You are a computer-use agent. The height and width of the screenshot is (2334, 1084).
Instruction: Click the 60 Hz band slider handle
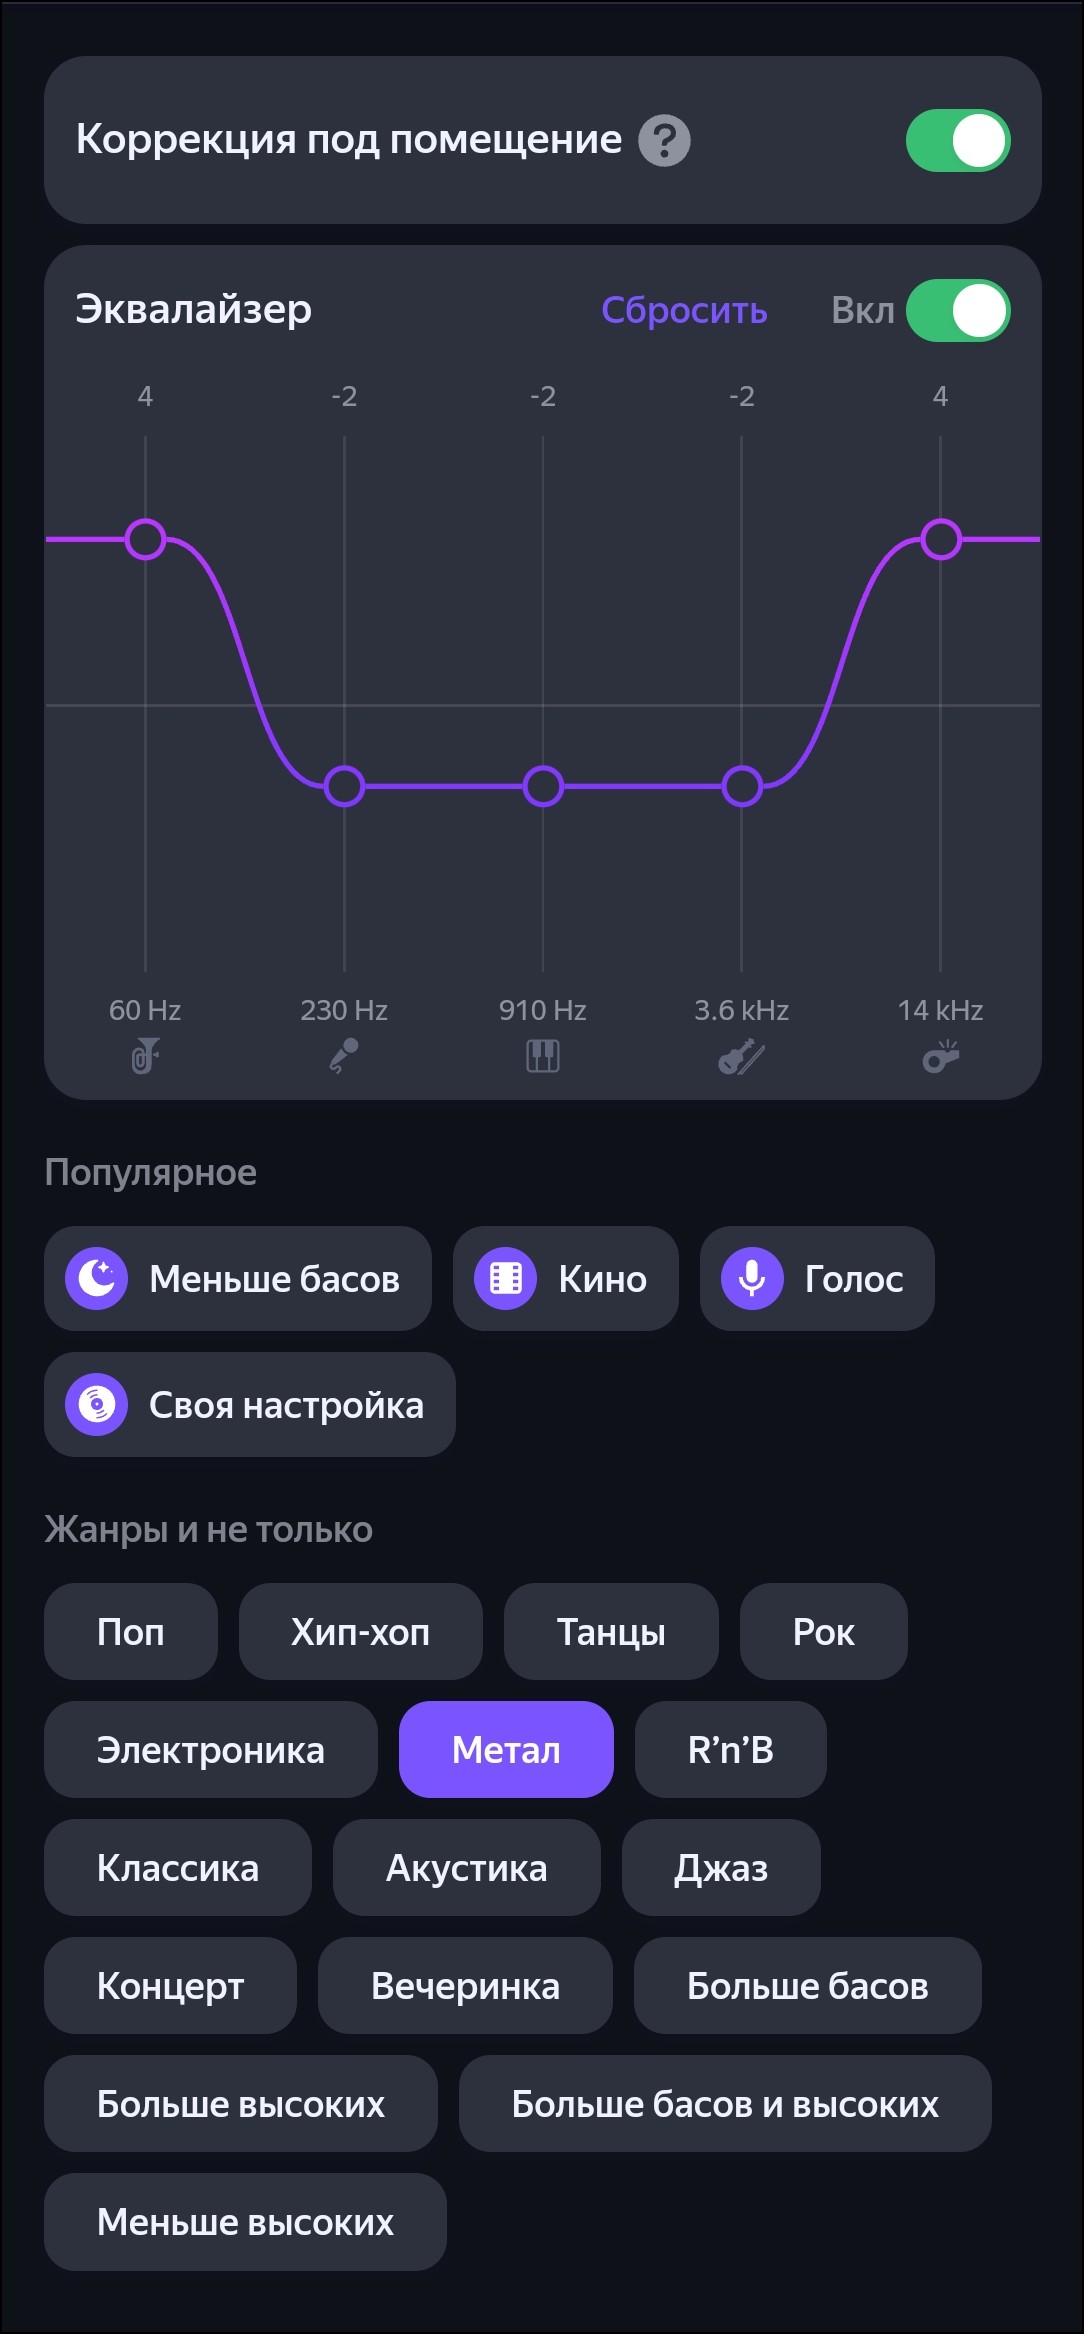(146, 539)
